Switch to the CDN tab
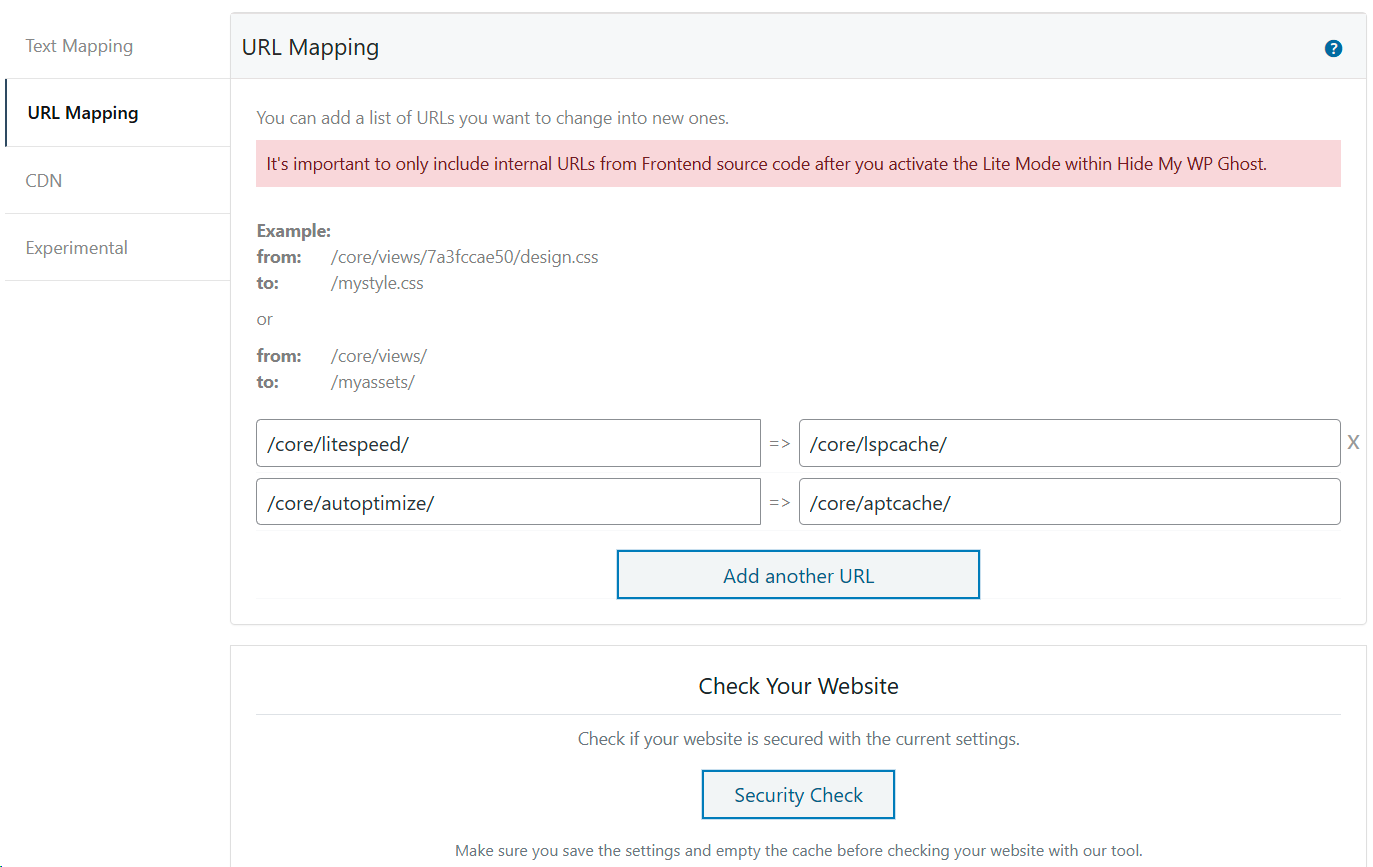This screenshot has width=1373, height=867. (44, 181)
